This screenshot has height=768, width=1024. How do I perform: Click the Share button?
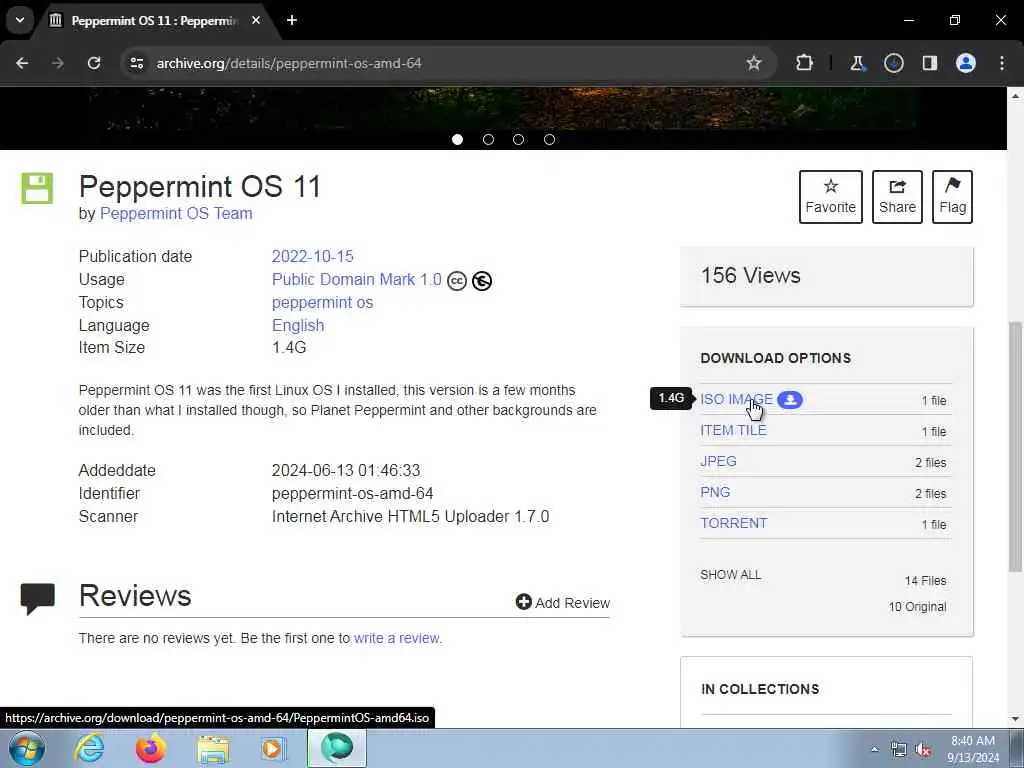[897, 197]
